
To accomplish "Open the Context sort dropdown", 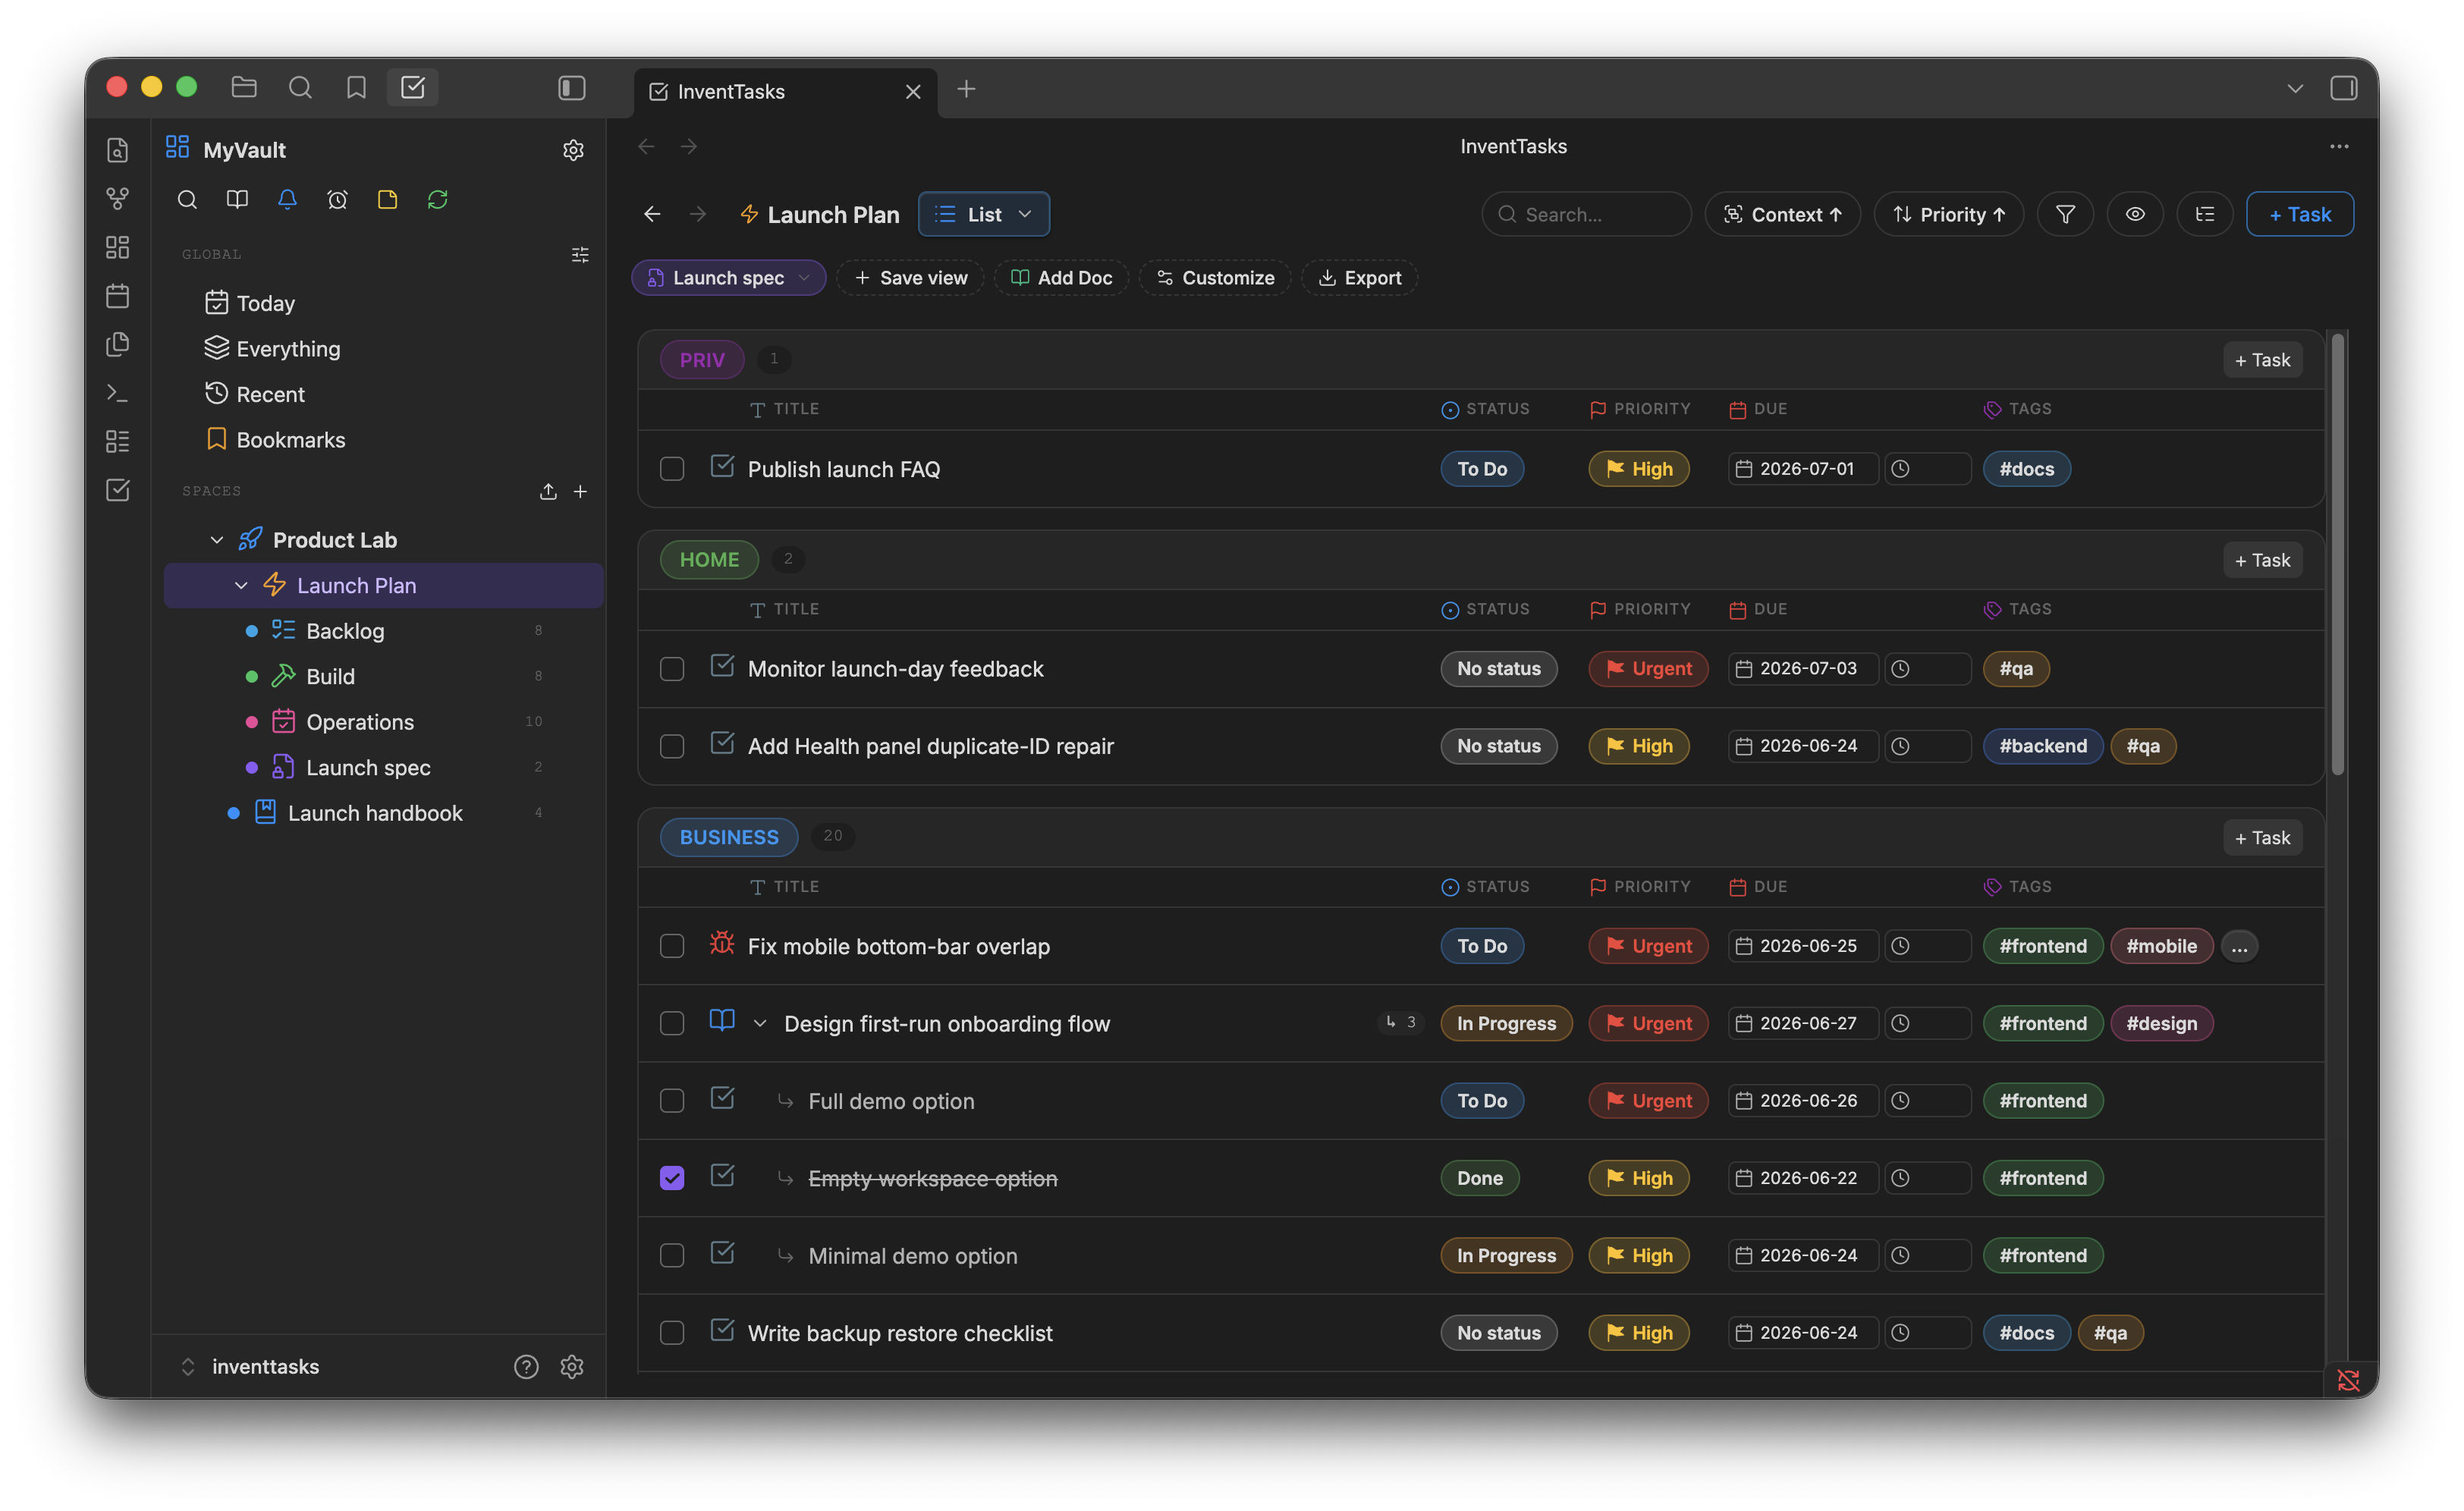I will point(1782,214).
